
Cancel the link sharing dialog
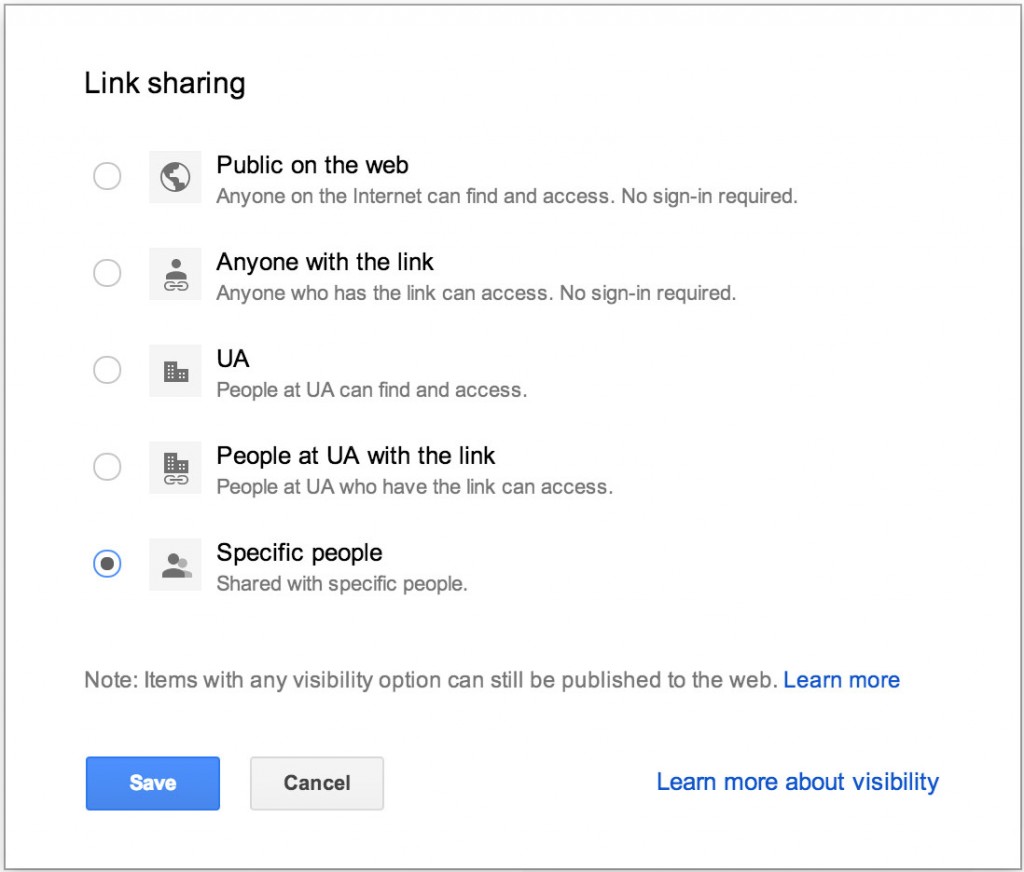tap(316, 783)
